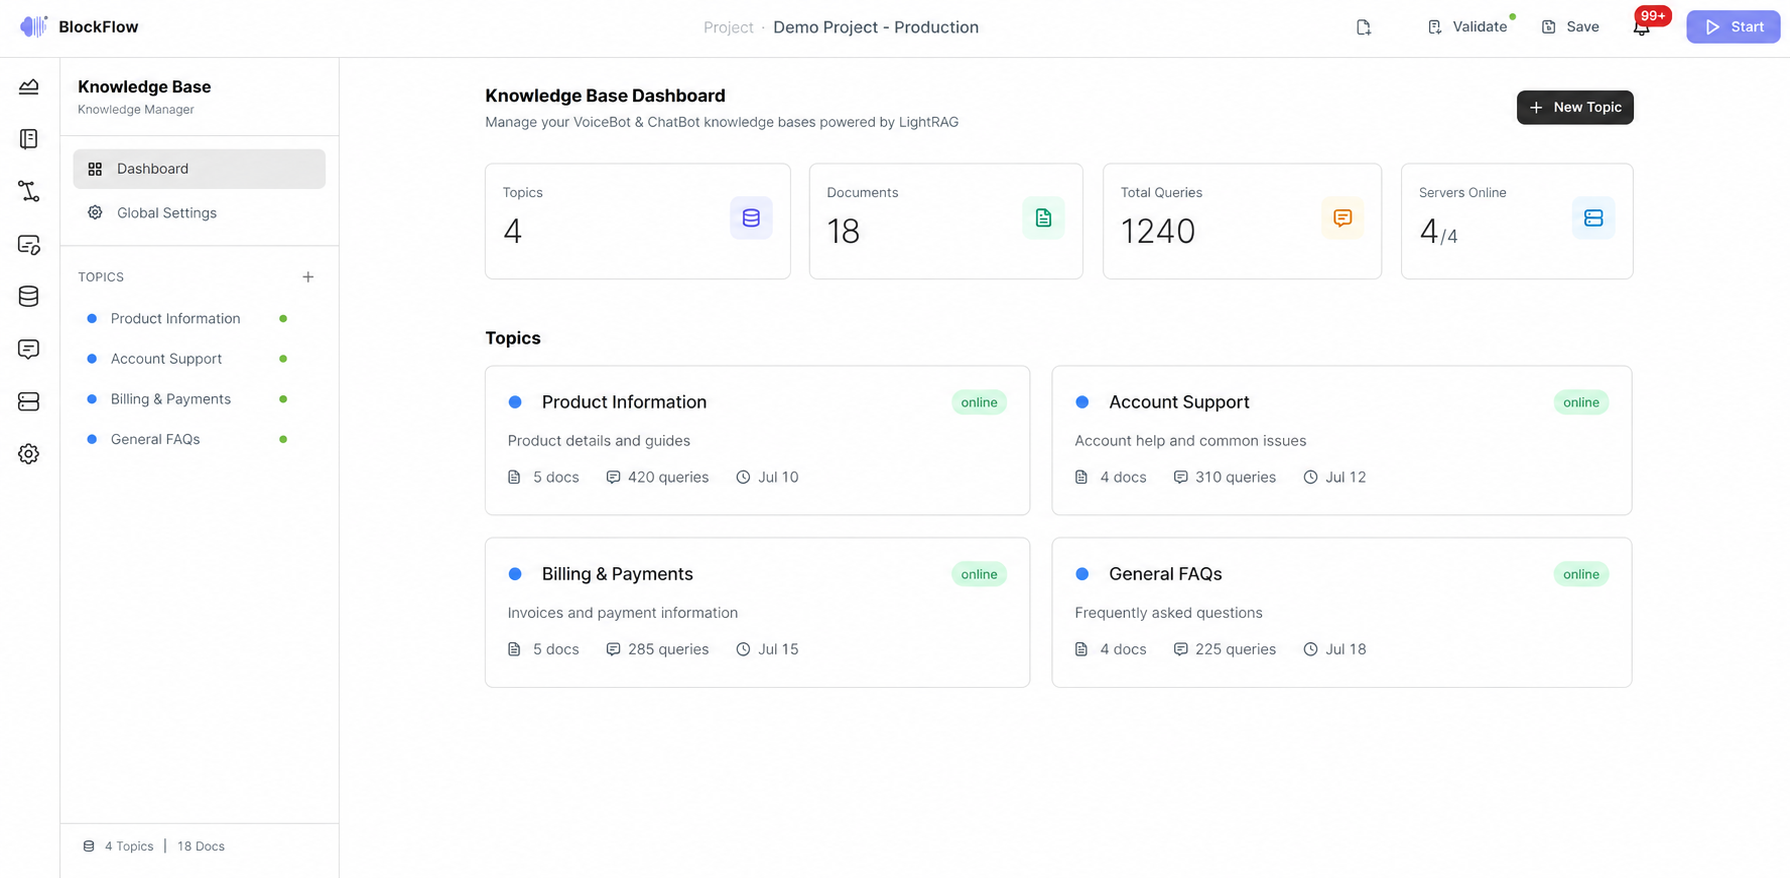
Task: Open the Account Support topic card
Action: pos(1342,440)
